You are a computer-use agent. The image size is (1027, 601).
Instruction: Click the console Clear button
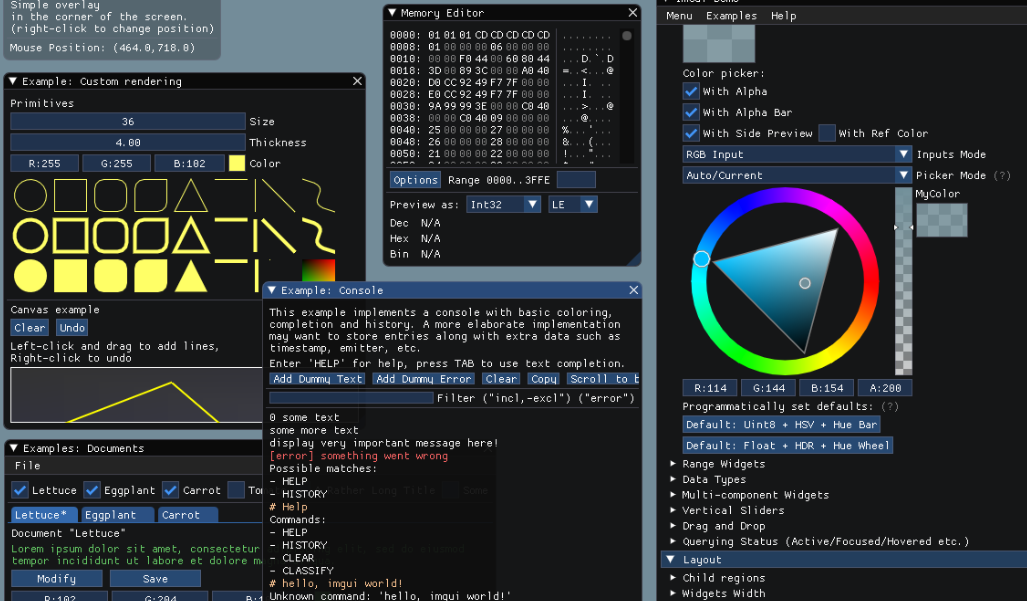(x=501, y=379)
